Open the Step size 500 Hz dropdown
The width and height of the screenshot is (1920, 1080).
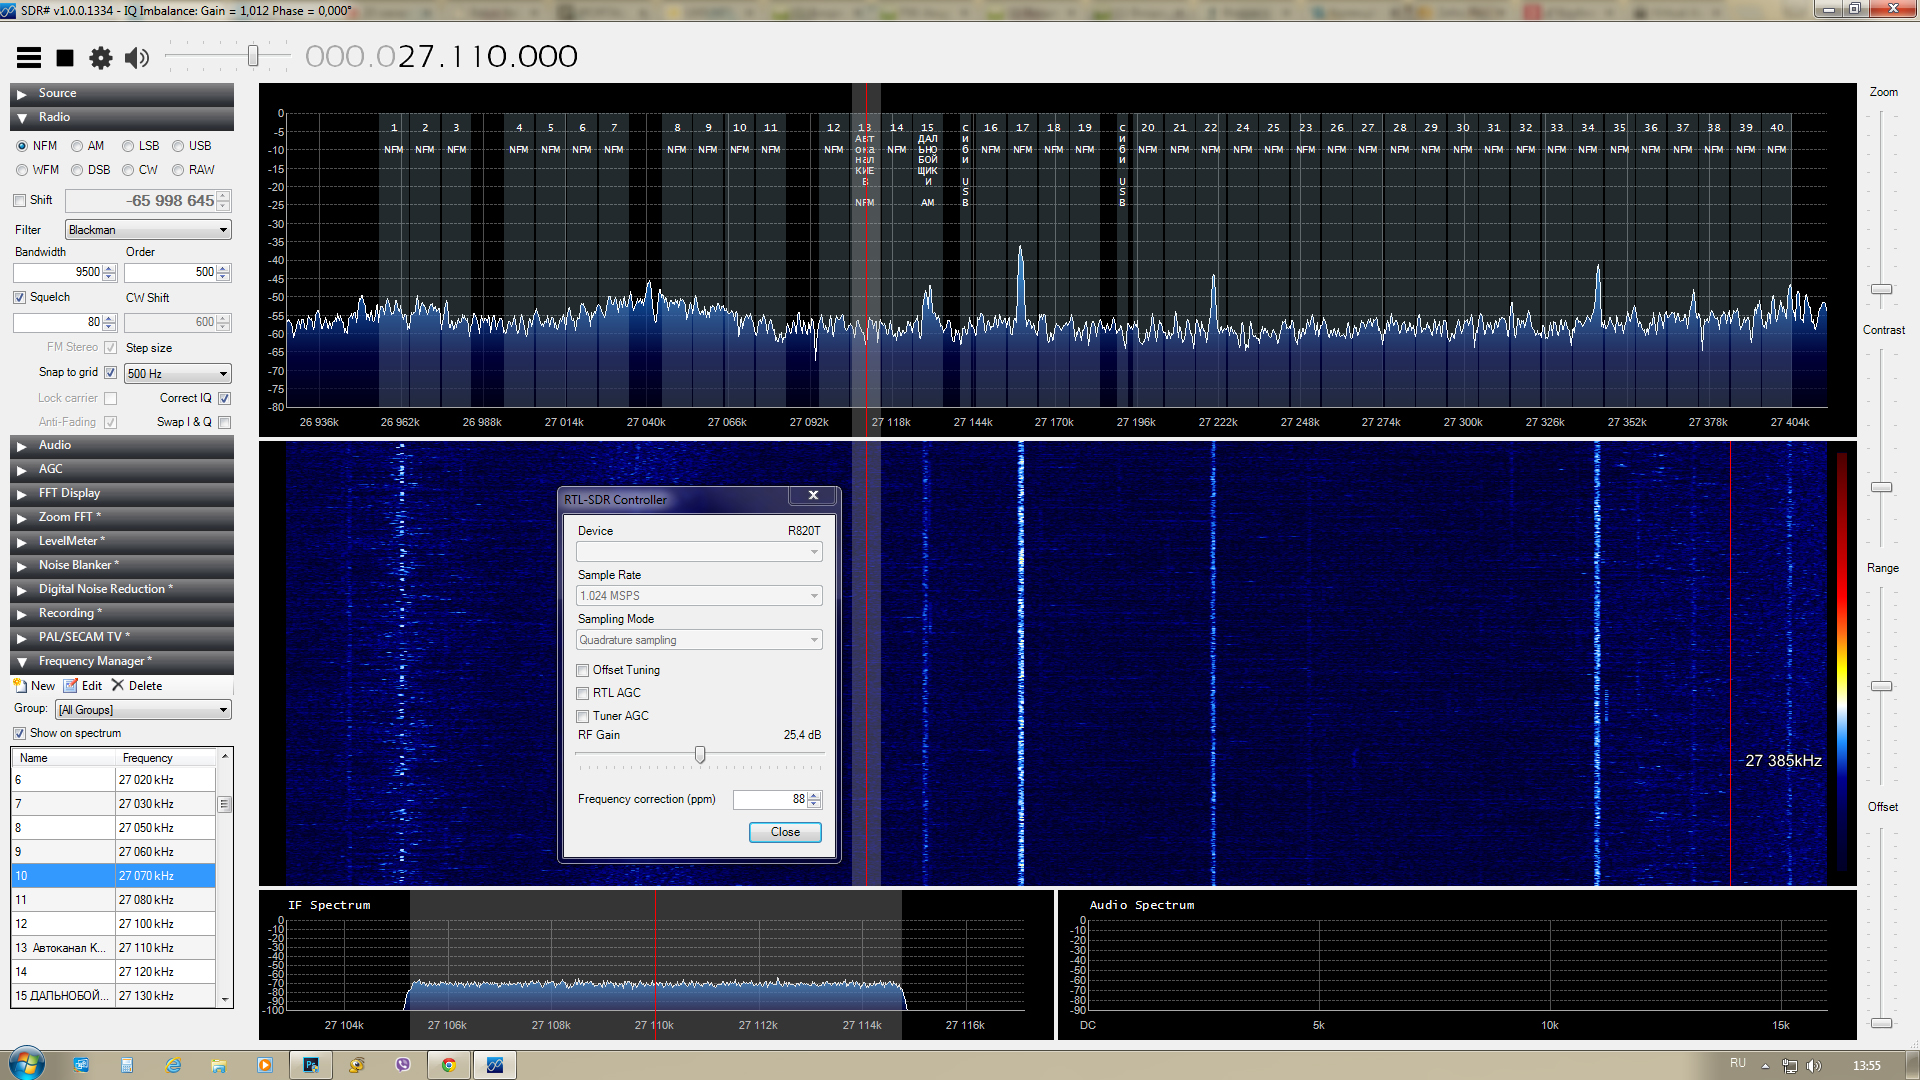click(177, 374)
